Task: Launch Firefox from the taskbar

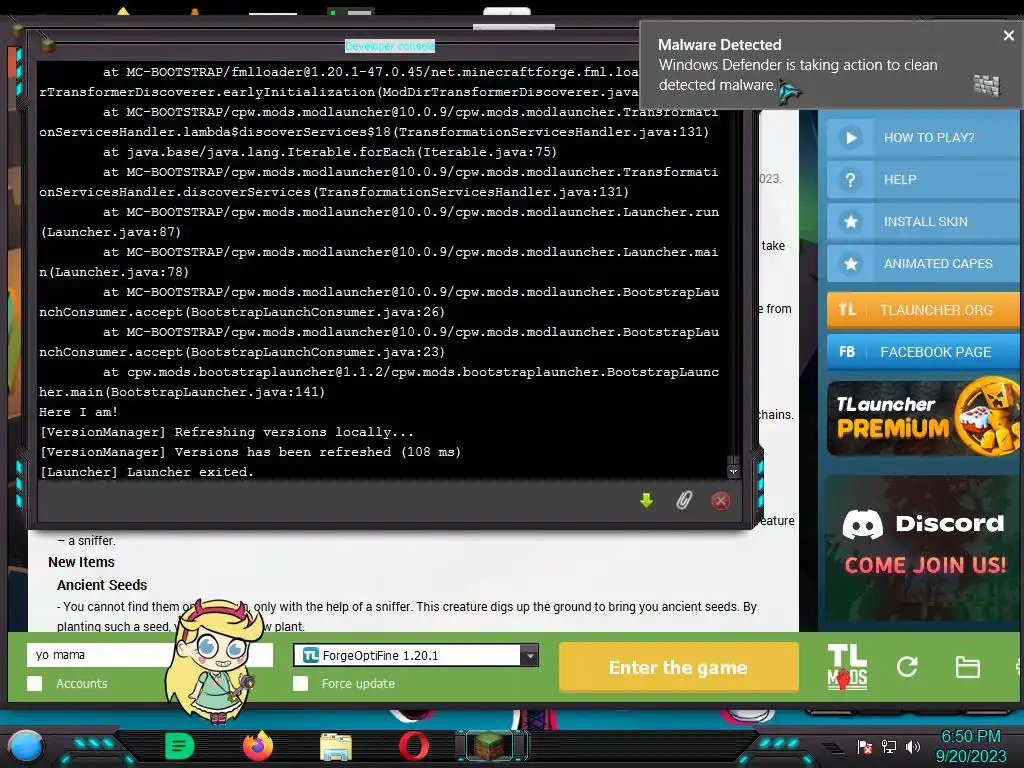Action: tap(258, 746)
